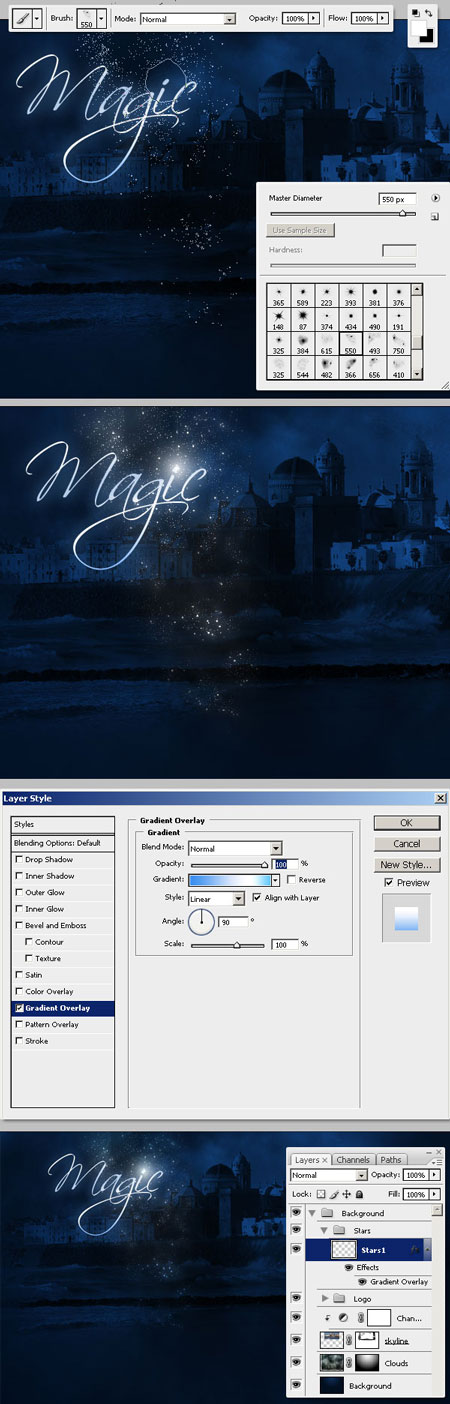The height and width of the screenshot is (1404, 450).
Task: Select the 365 brush preset
Action: pyautogui.click(x=277, y=294)
